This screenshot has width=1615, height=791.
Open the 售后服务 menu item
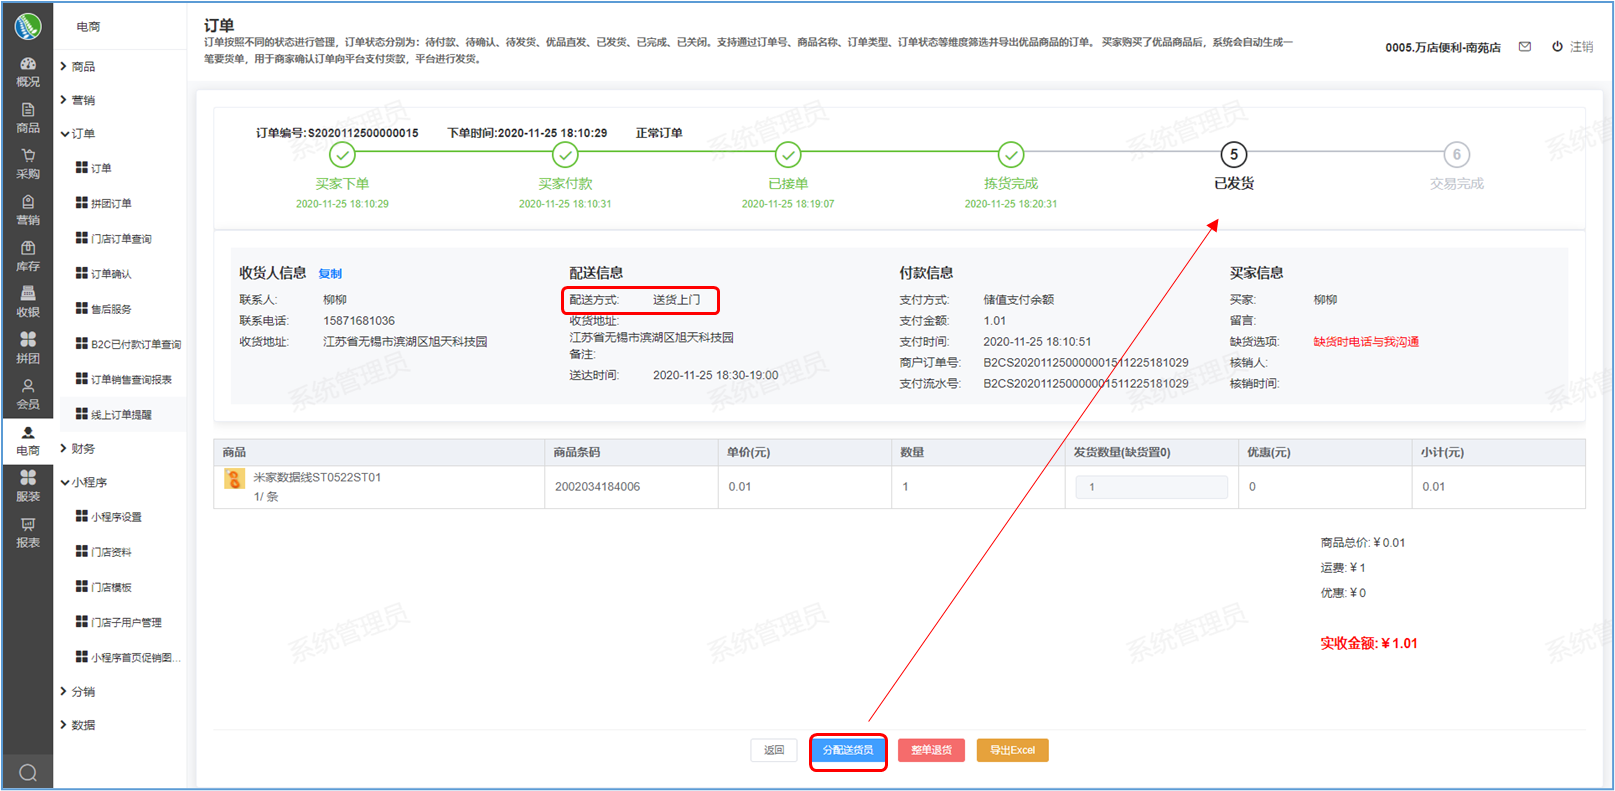click(x=104, y=309)
